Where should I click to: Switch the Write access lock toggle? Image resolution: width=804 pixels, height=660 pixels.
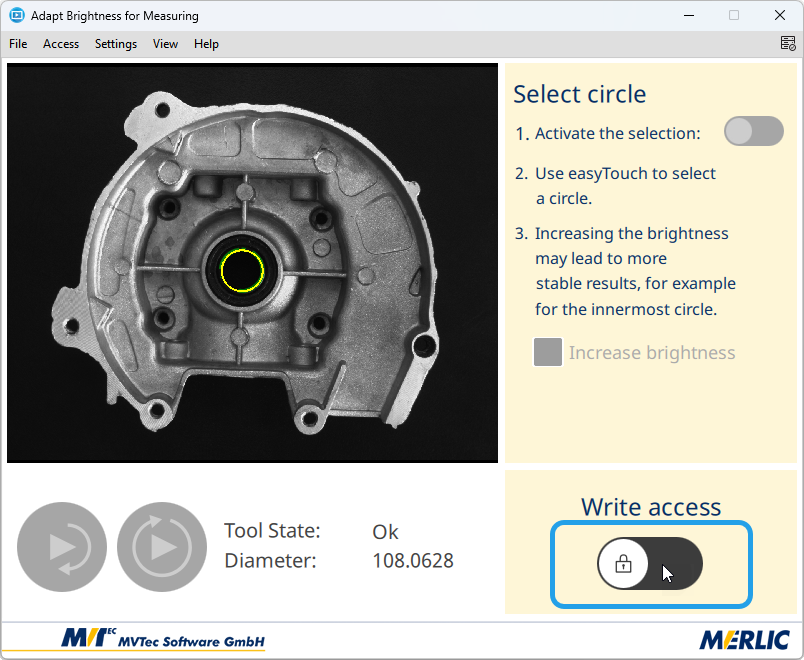(650, 564)
